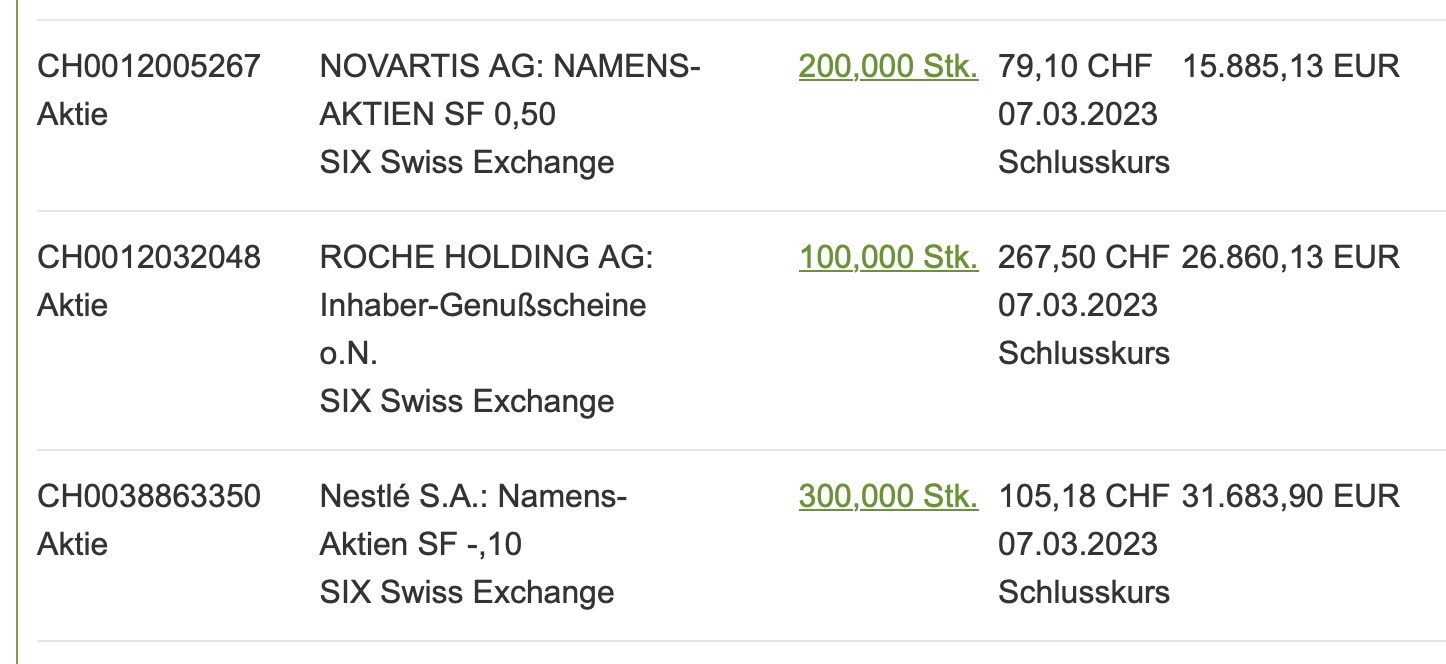Image resolution: width=1446 pixels, height=664 pixels.
Task: Select the ROCHE HOLDING AG security name
Action: 486,258
